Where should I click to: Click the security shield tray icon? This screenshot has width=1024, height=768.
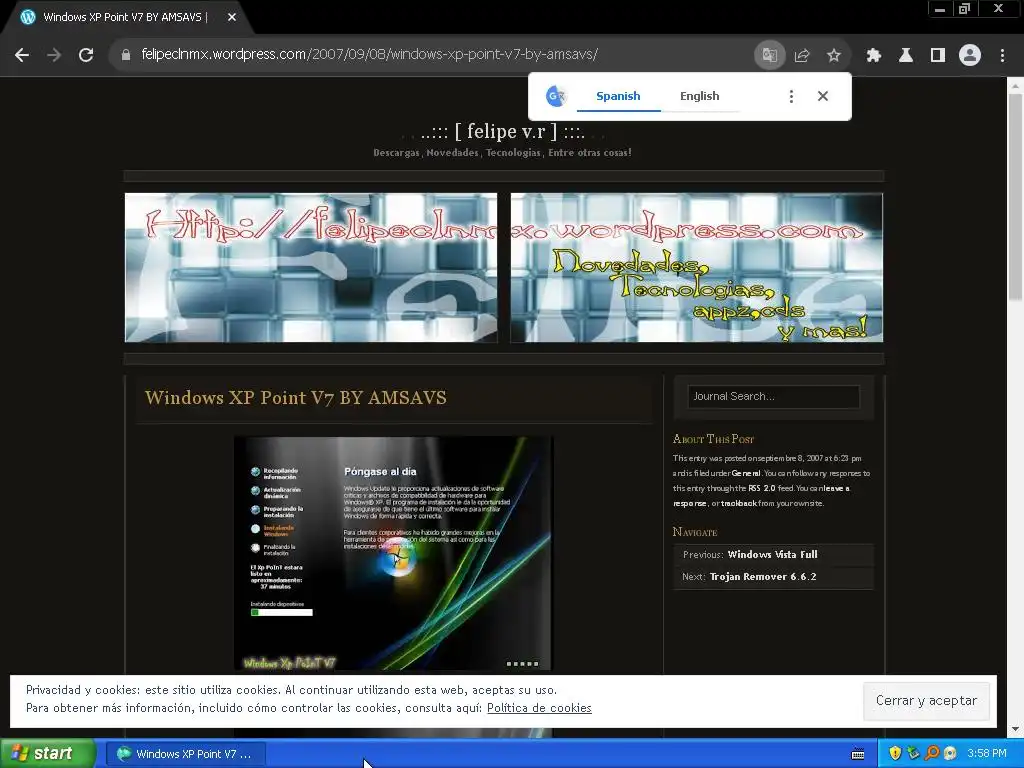(x=895, y=754)
